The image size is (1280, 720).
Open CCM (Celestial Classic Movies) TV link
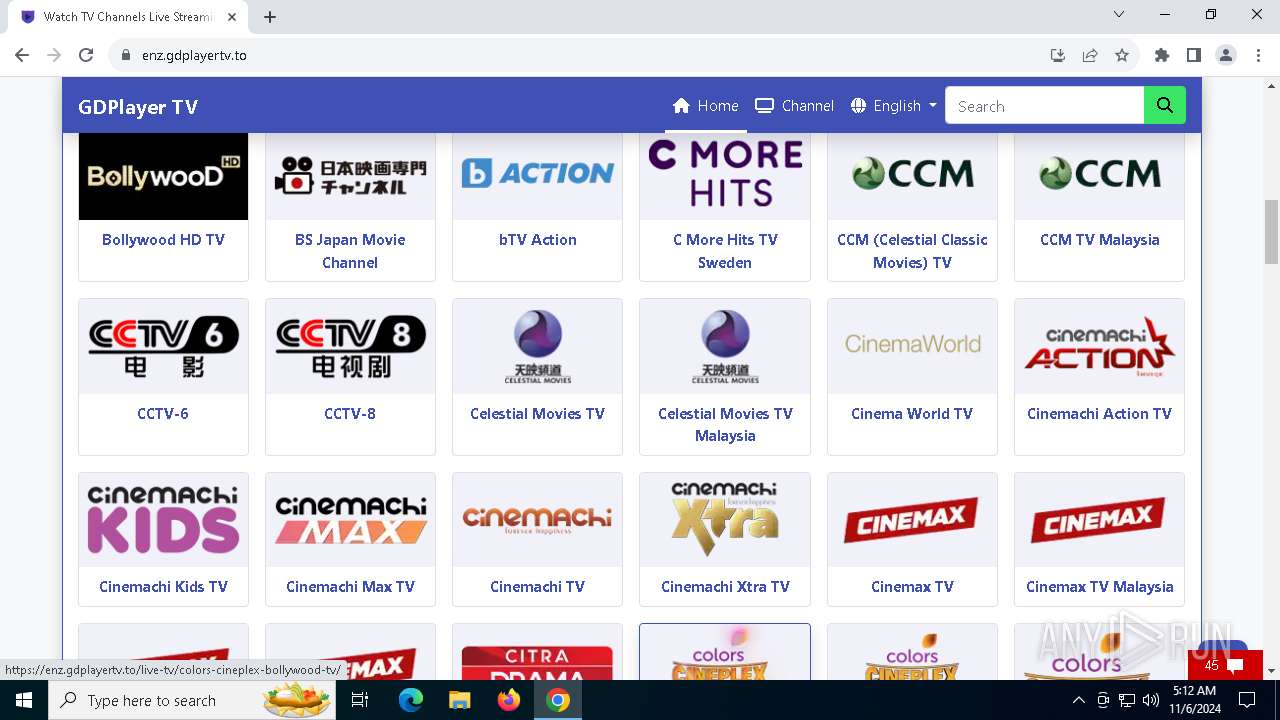pyautogui.click(x=912, y=251)
